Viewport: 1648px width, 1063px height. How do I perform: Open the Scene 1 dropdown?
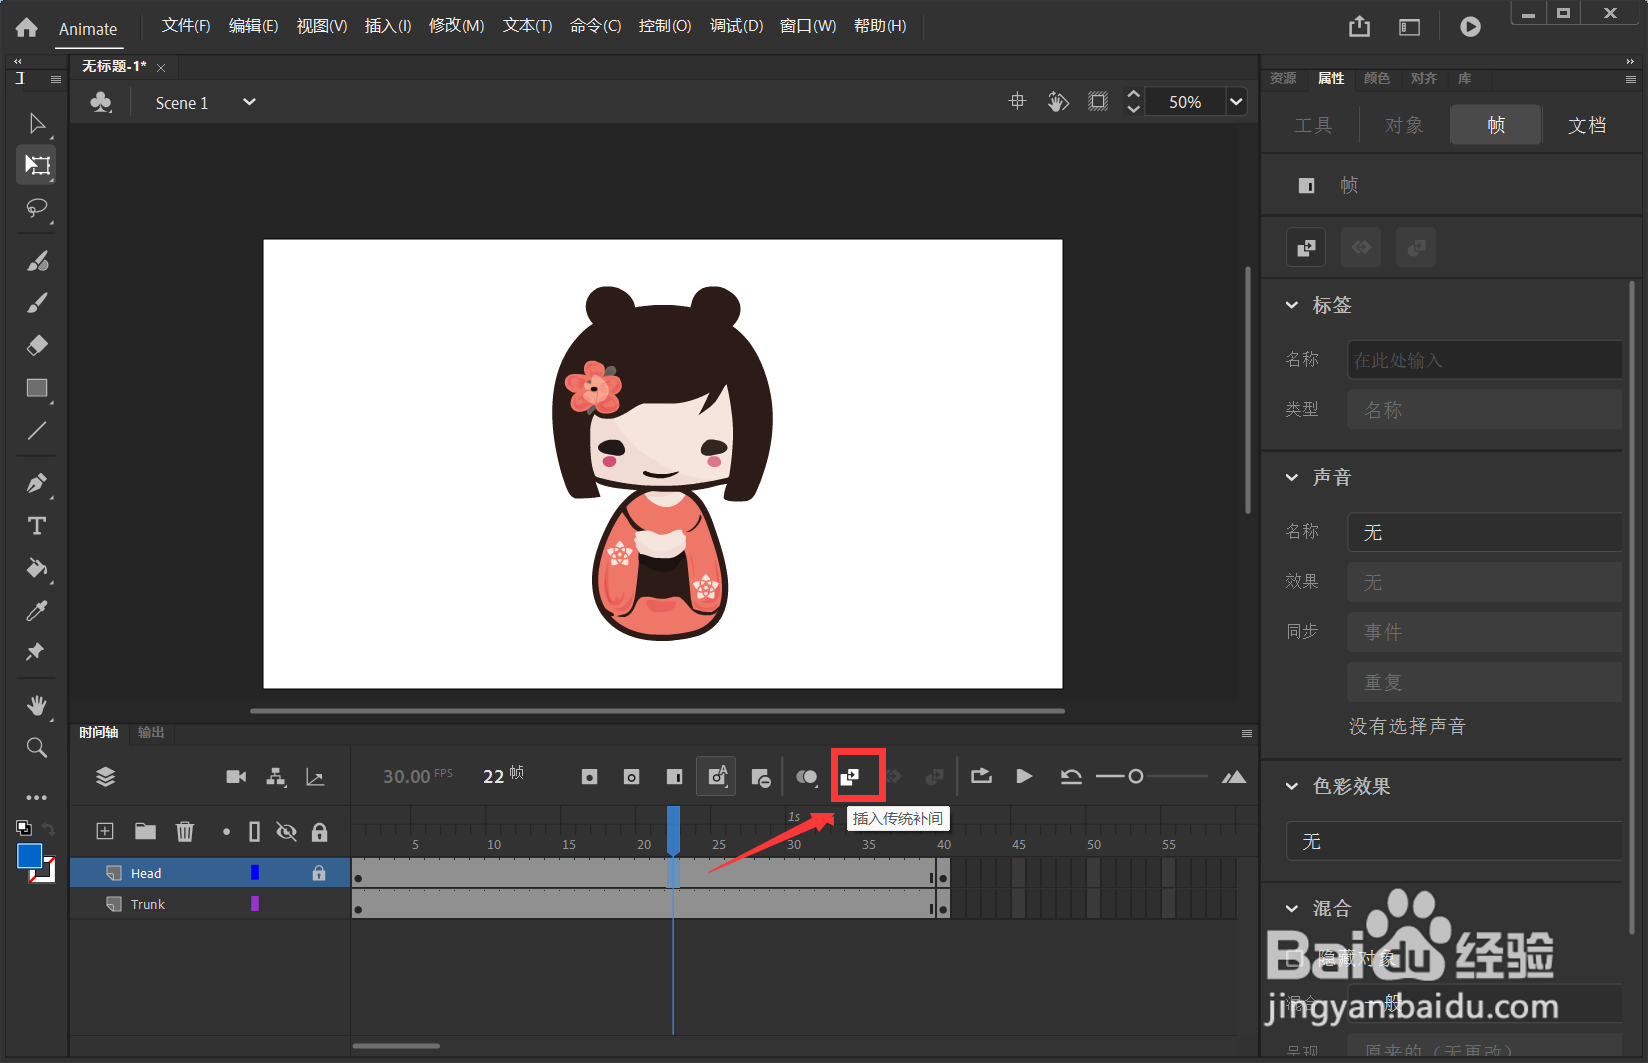[249, 102]
